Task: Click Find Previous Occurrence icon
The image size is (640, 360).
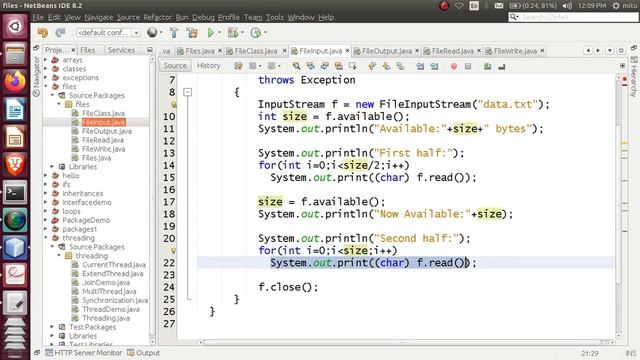Action: tap(311, 66)
